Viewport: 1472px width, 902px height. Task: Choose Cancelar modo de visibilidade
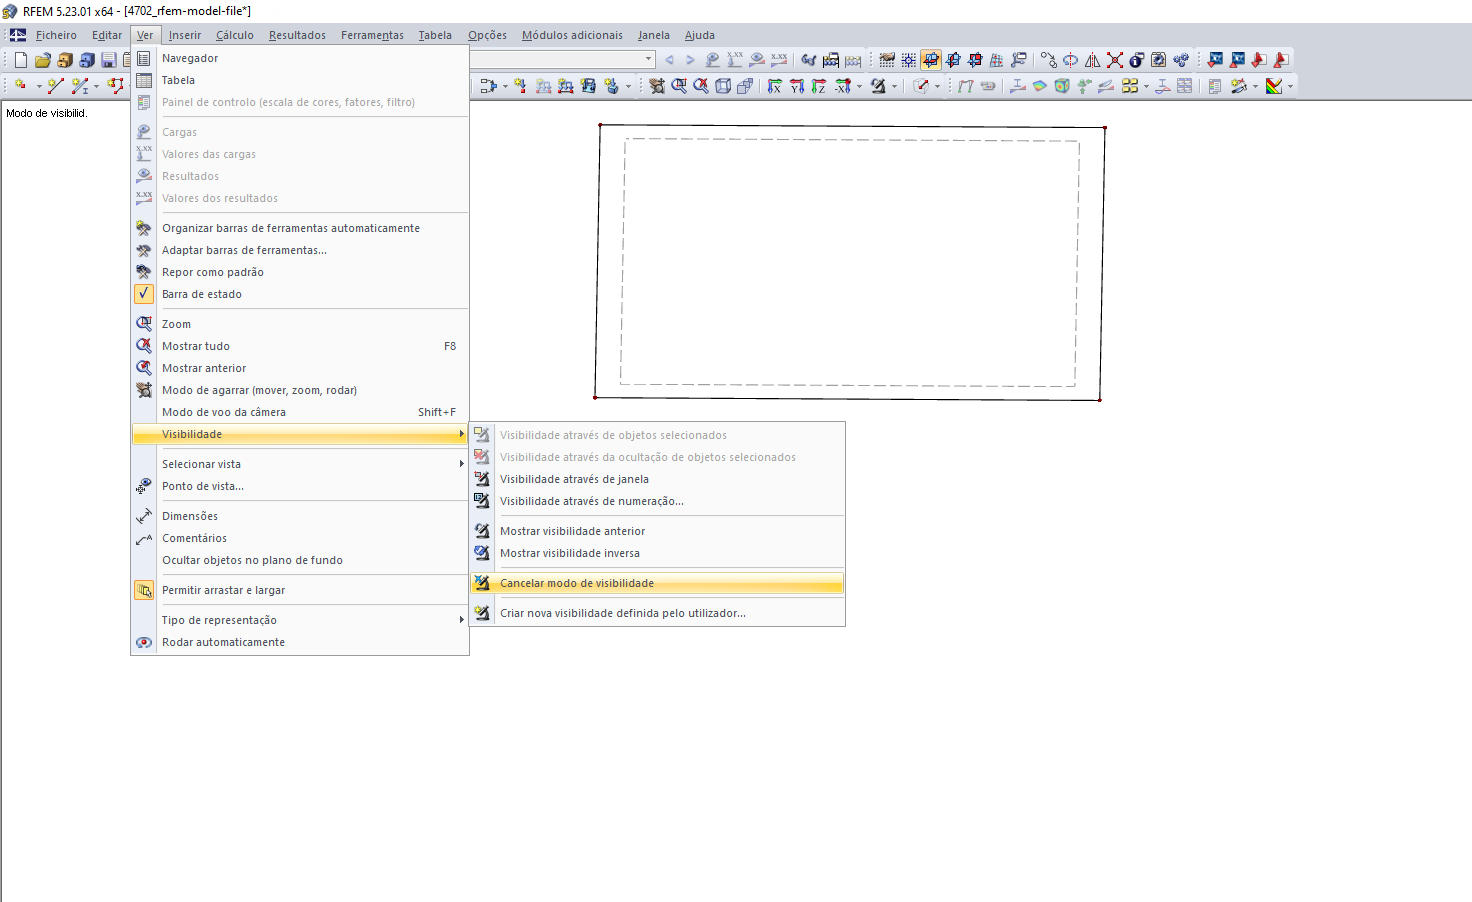coord(657,583)
